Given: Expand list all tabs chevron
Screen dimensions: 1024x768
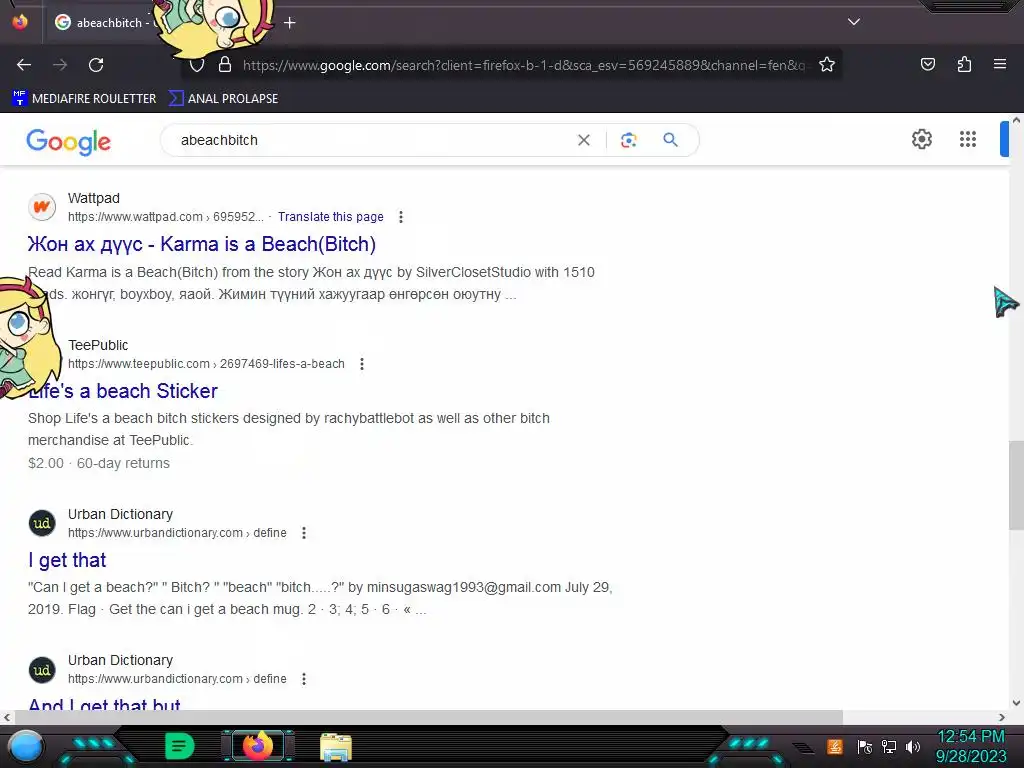Looking at the screenshot, I should [854, 22].
